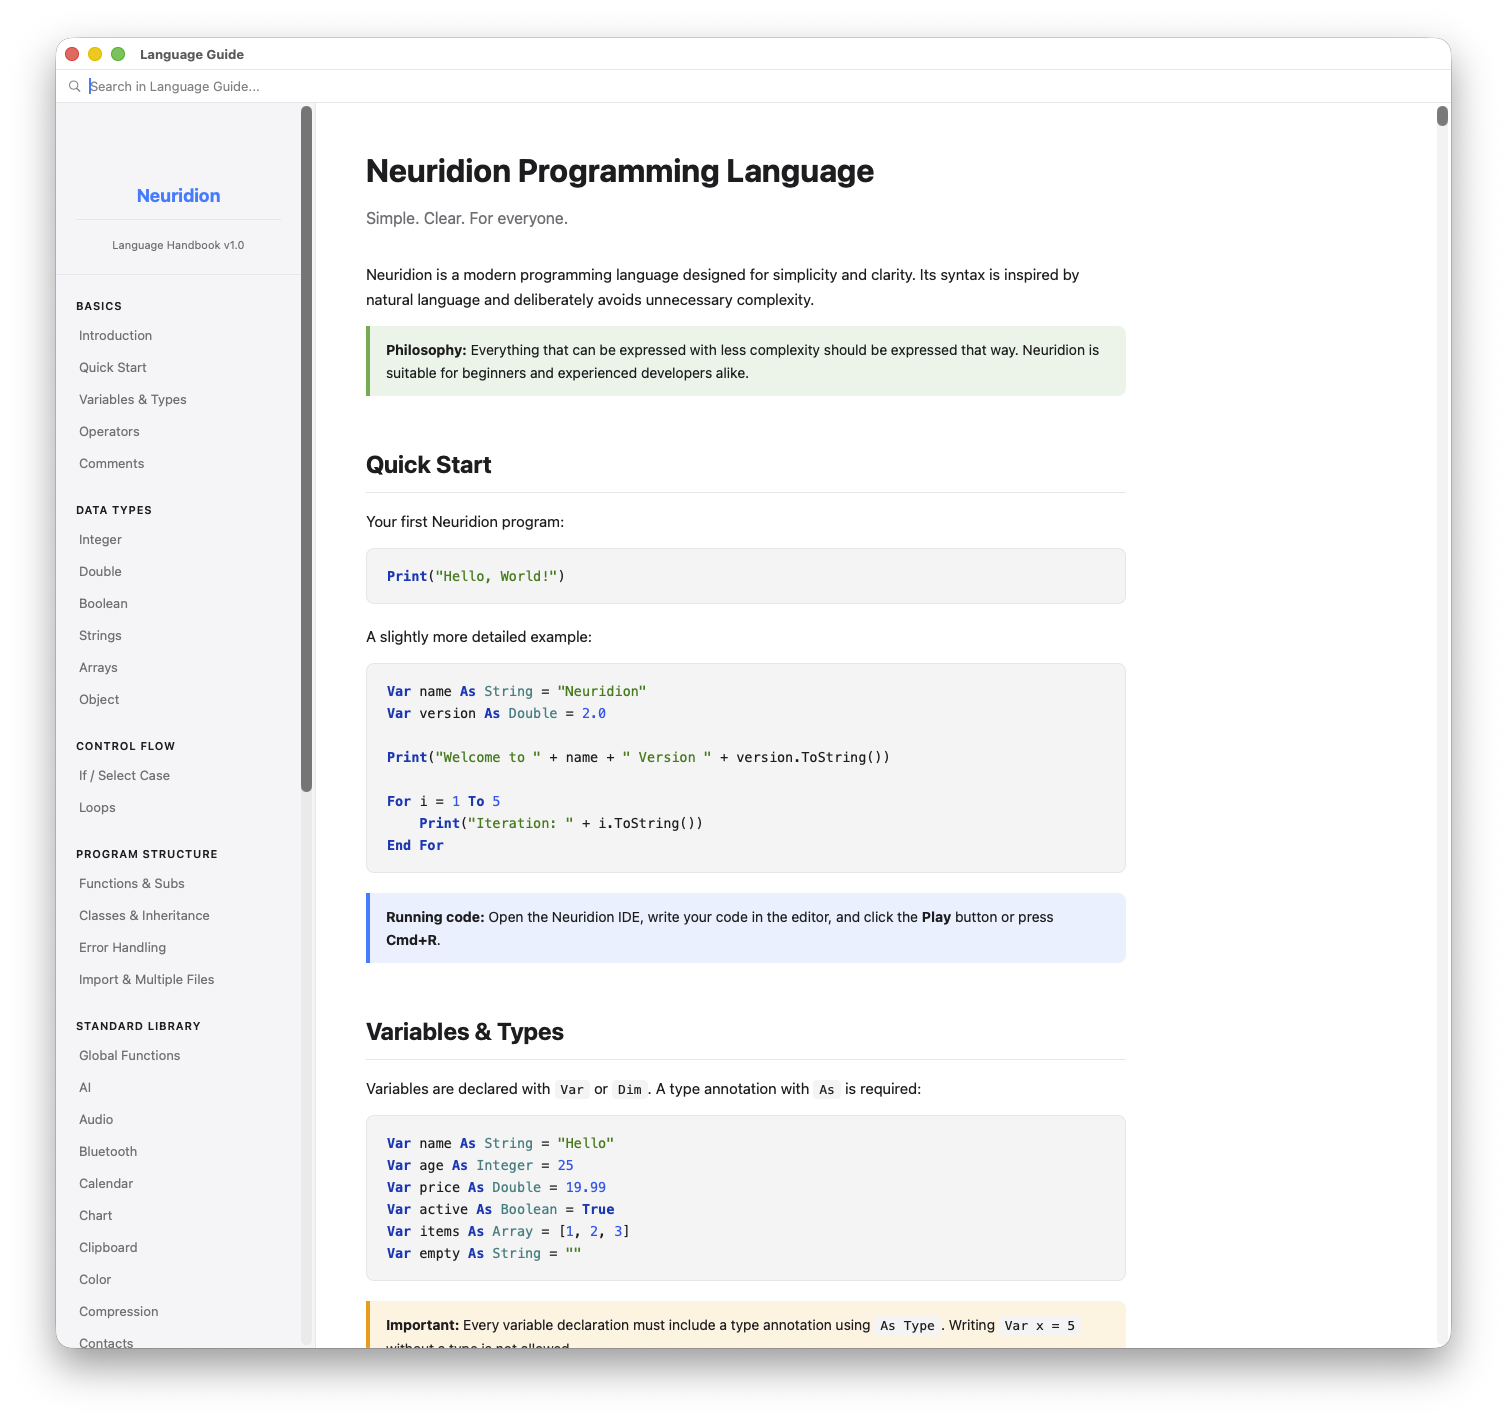Open the Classes & Inheritance page
This screenshot has width=1507, height=1422.
click(144, 915)
